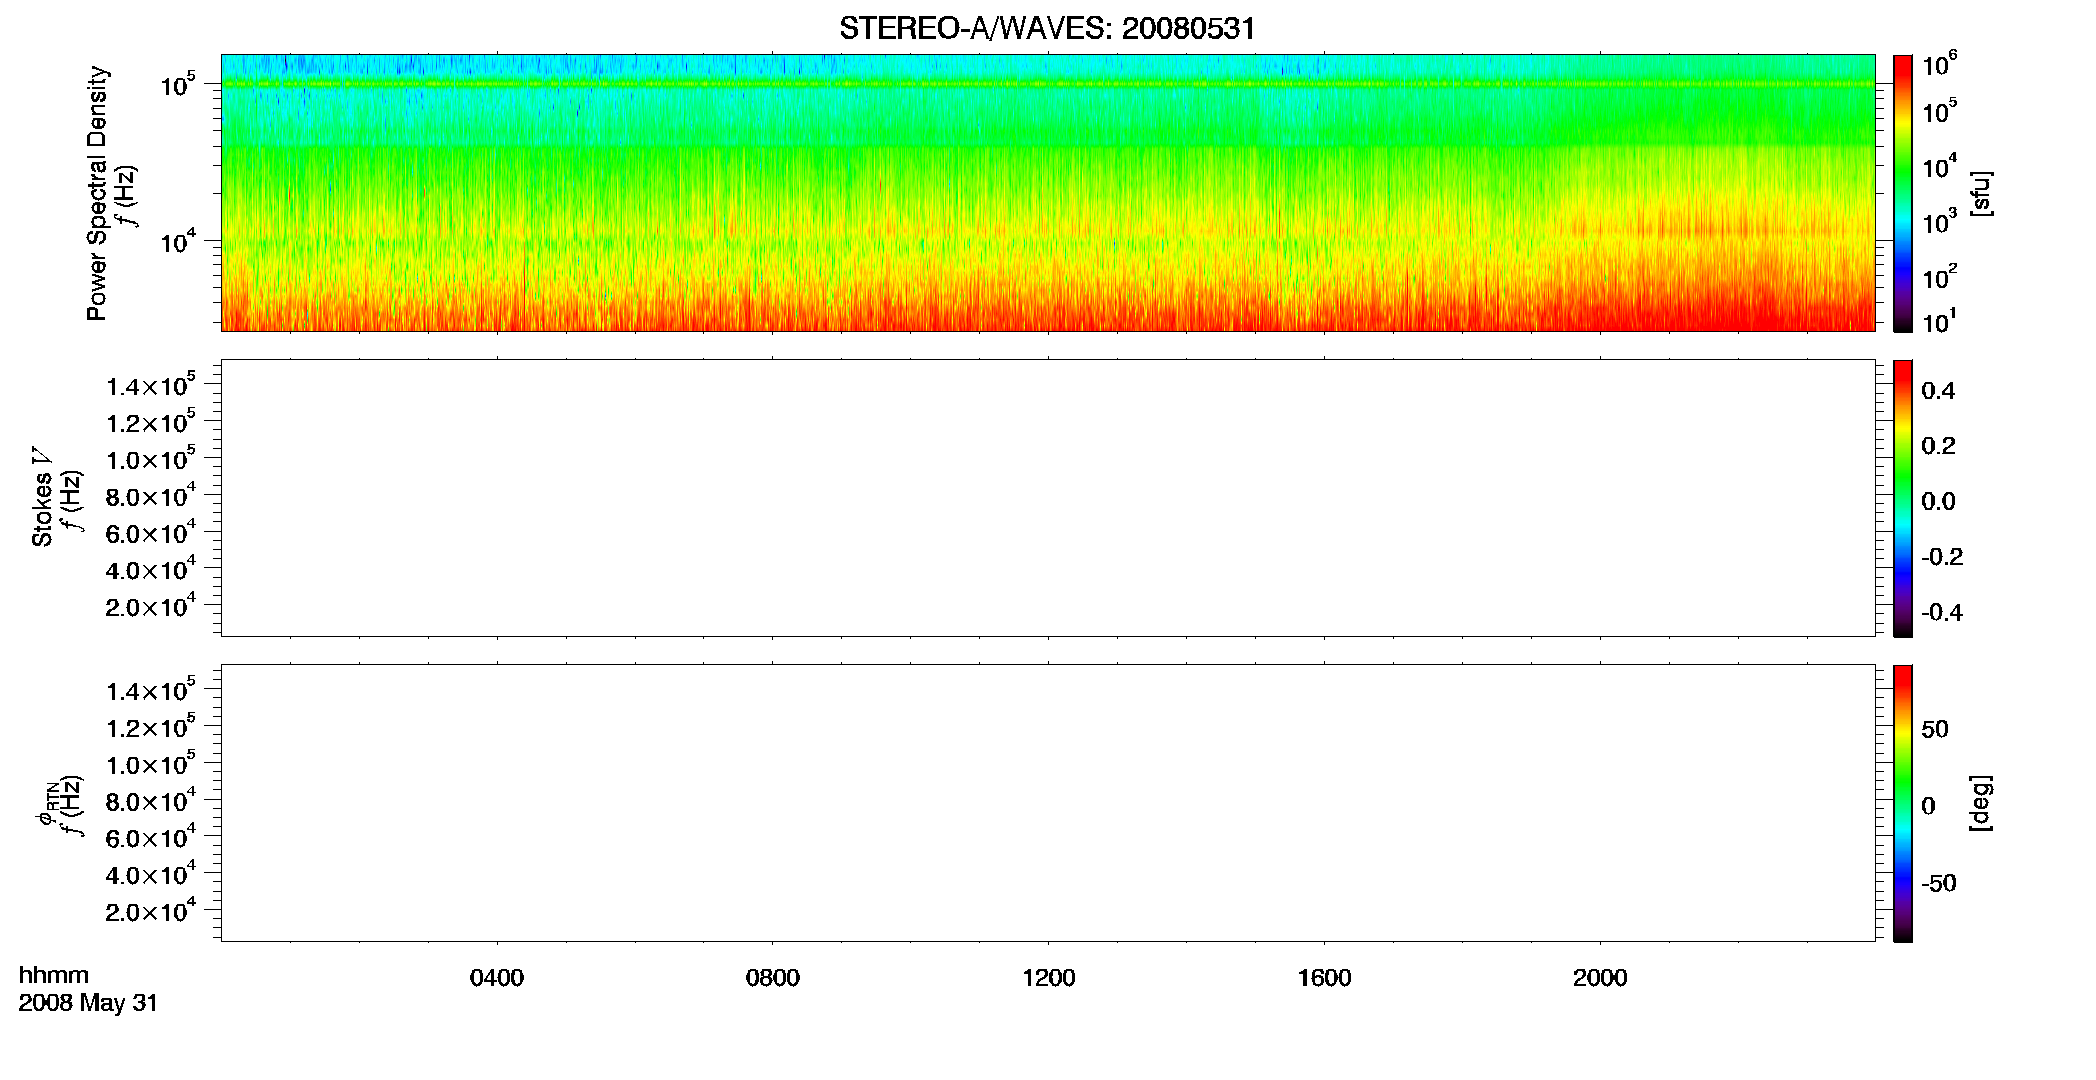The height and width of the screenshot is (1080, 2096).
Task: Click the empty phi RTN plot panel
Action: click(1048, 803)
